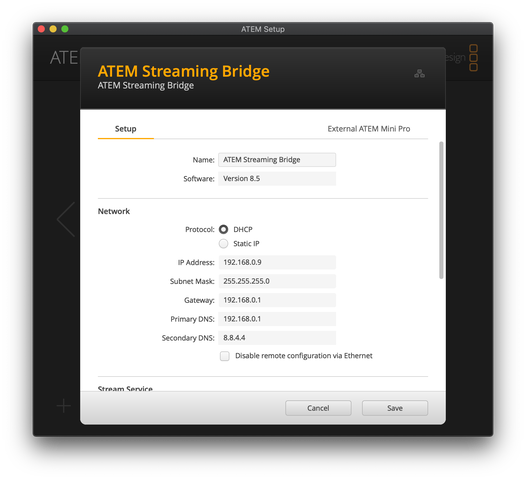The height and width of the screenshot is (480, 526).
Task: Click the ATEM Streaming Bridge subtitle text
Action: 146,86
